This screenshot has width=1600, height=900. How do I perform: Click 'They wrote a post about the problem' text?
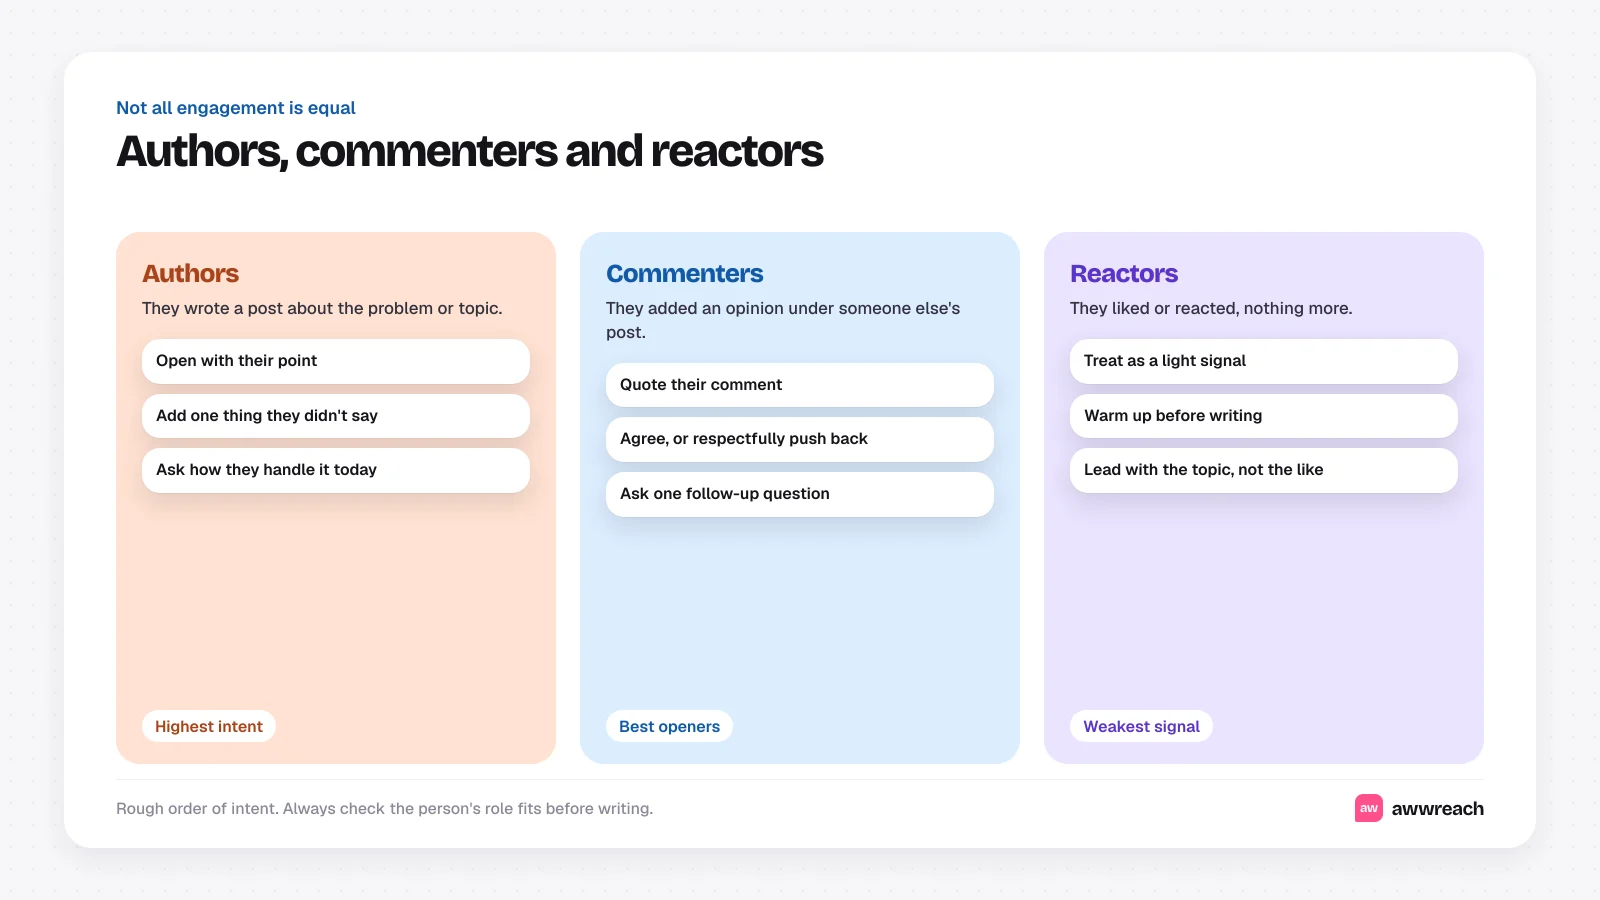pyautogui.click(x=322, y=308)
